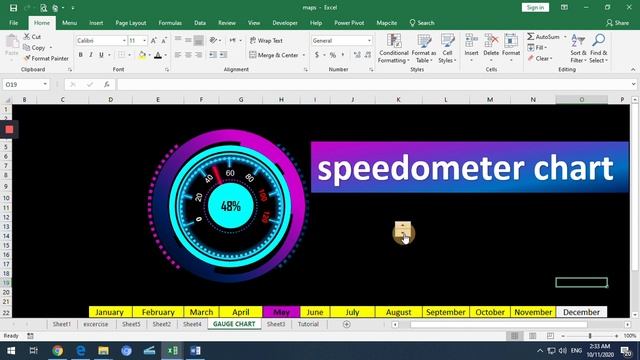Switch to Page Layout view in status bar

click(x=532, y=336)
